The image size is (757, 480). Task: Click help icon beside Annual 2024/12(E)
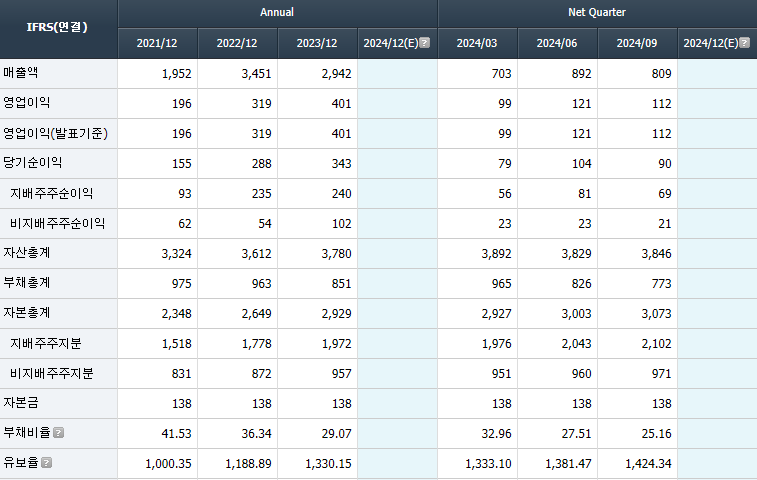(x=424, y=42)
